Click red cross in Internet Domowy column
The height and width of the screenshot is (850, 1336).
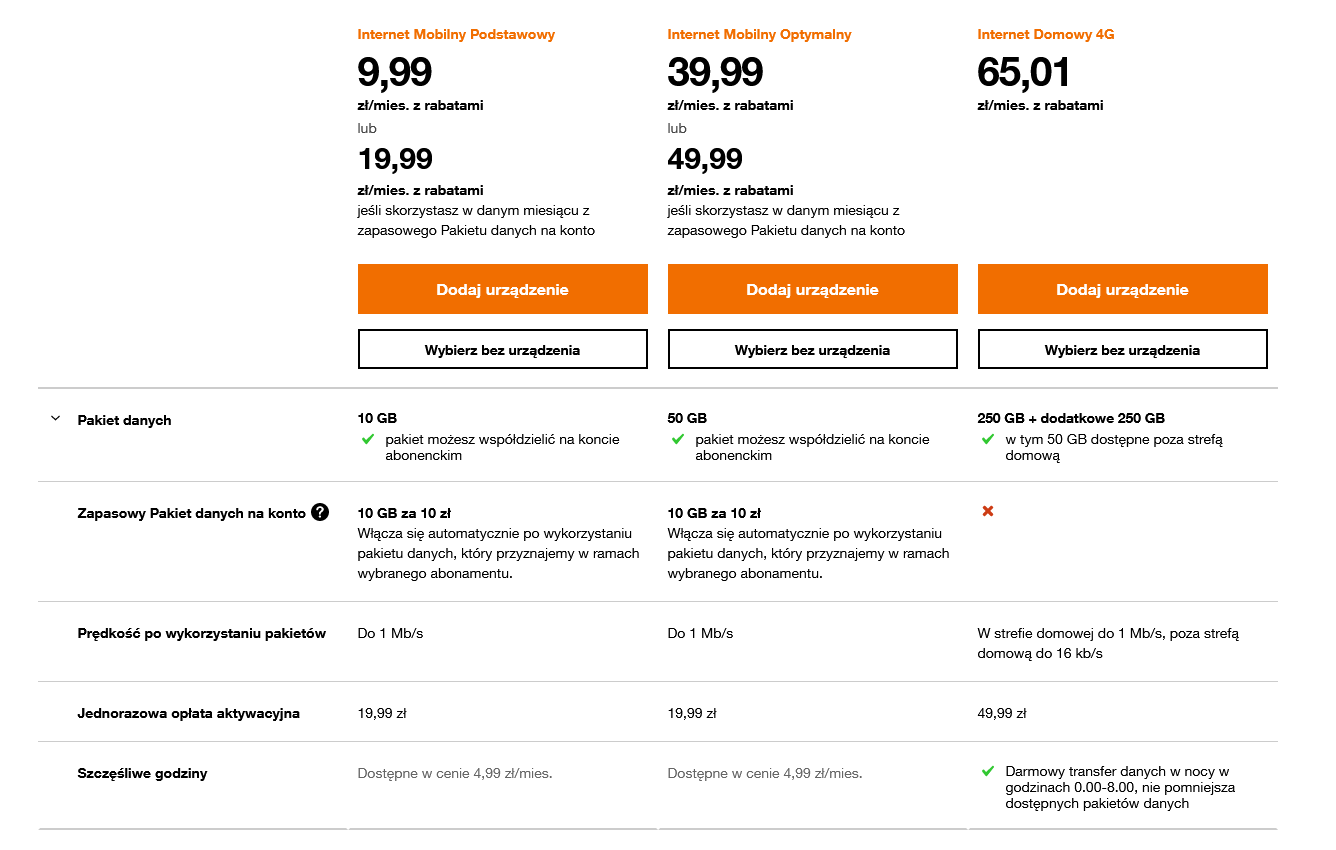pyautogui.click(x=988, y=511)
